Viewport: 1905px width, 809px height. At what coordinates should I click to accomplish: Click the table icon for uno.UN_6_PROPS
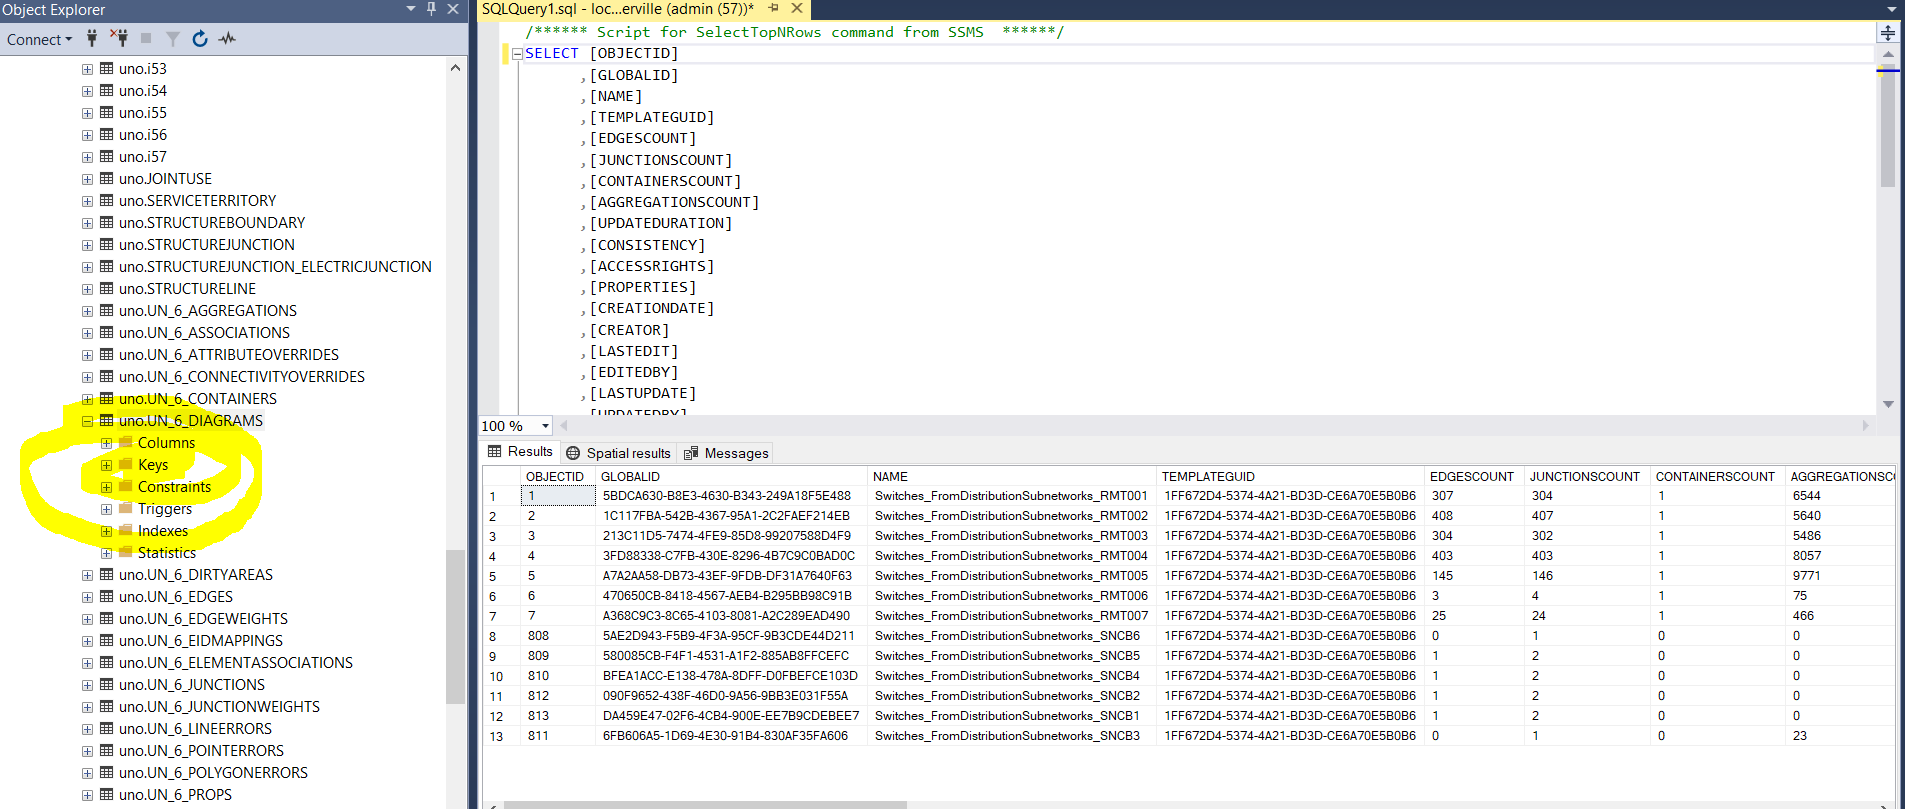coord(106,795)
